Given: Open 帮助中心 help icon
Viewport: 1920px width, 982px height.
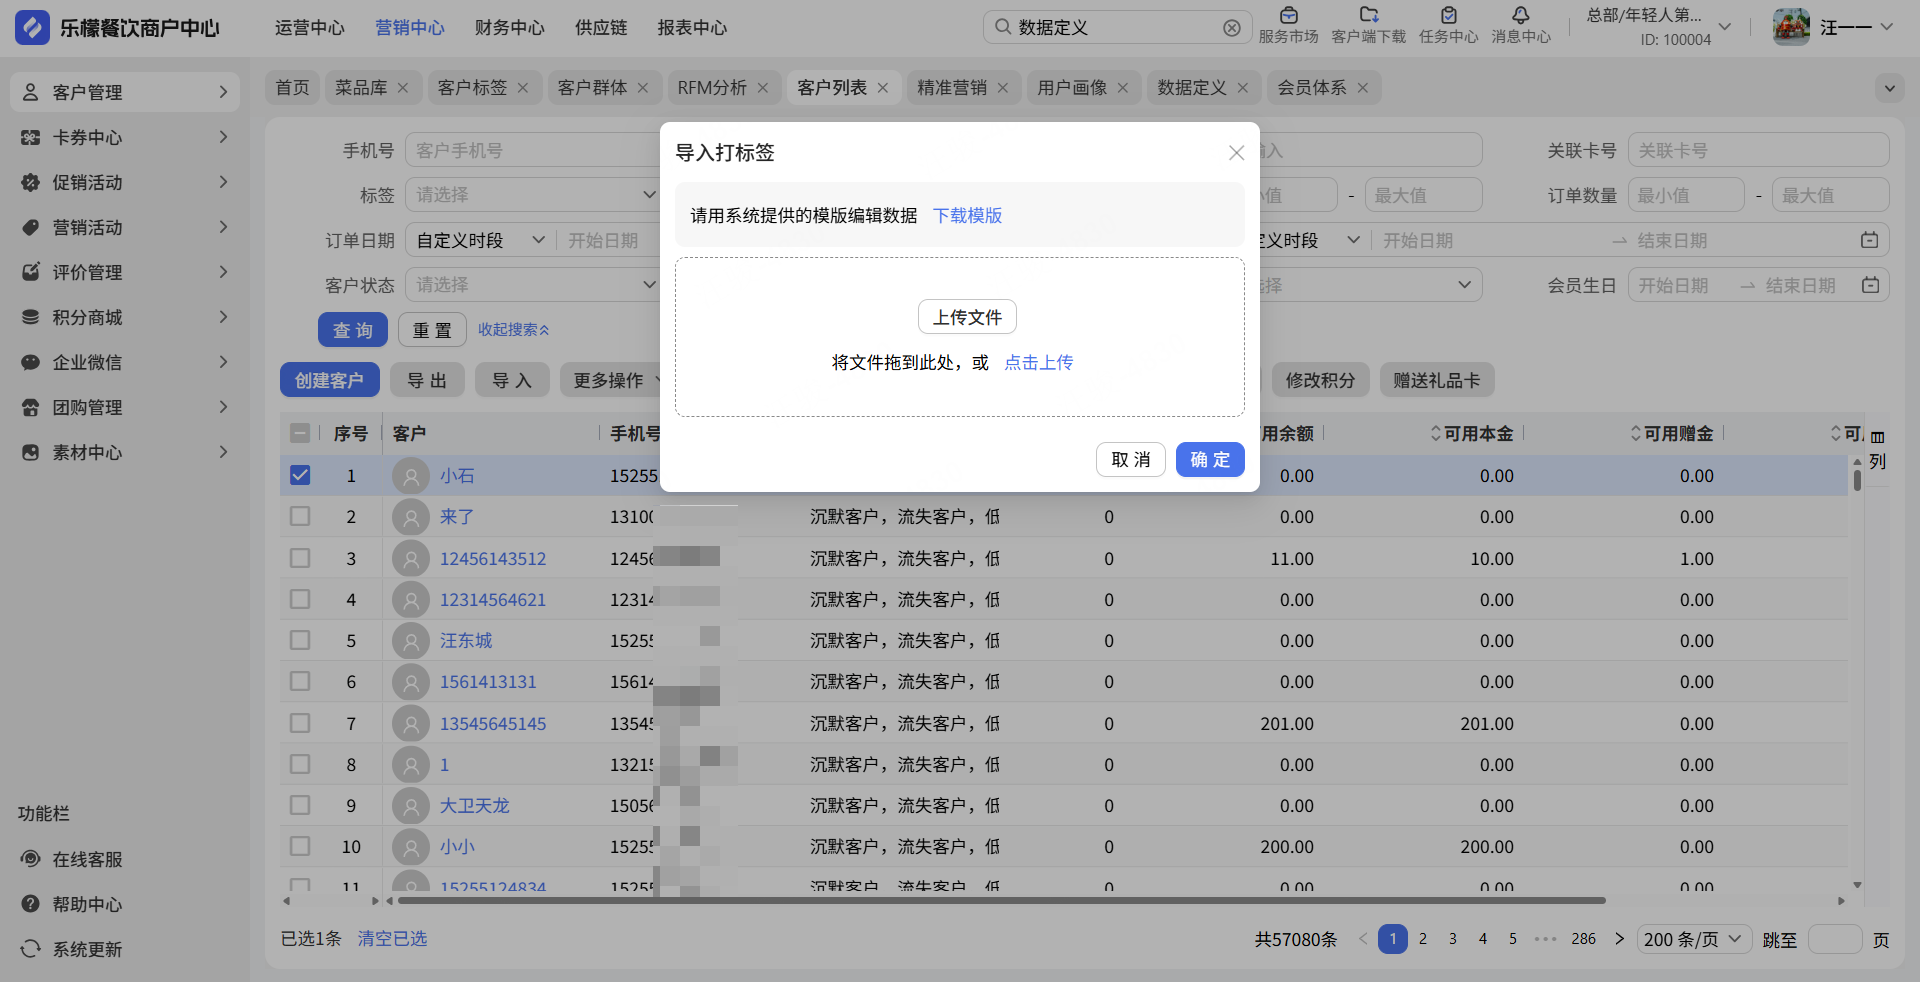Looking at the screenshot, I should pyautogui.click(x=31, y=904).
